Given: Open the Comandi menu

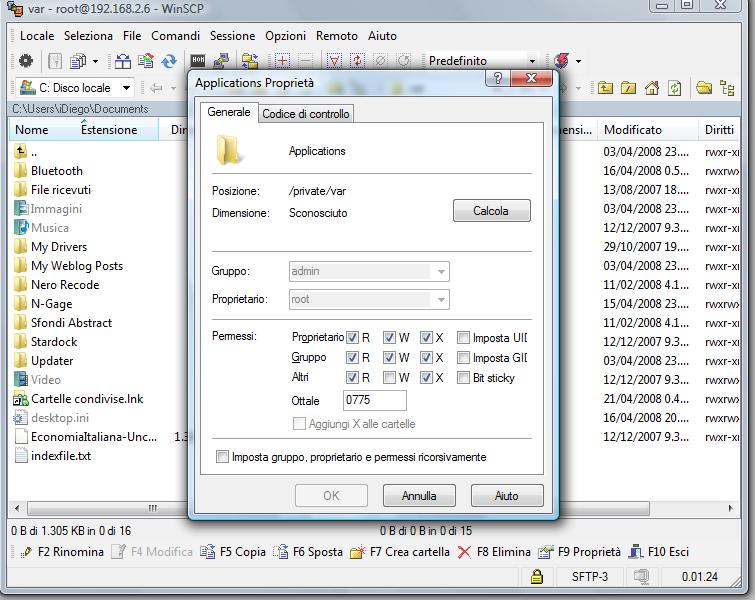Looking at the screenshot, I should (175, 35).
